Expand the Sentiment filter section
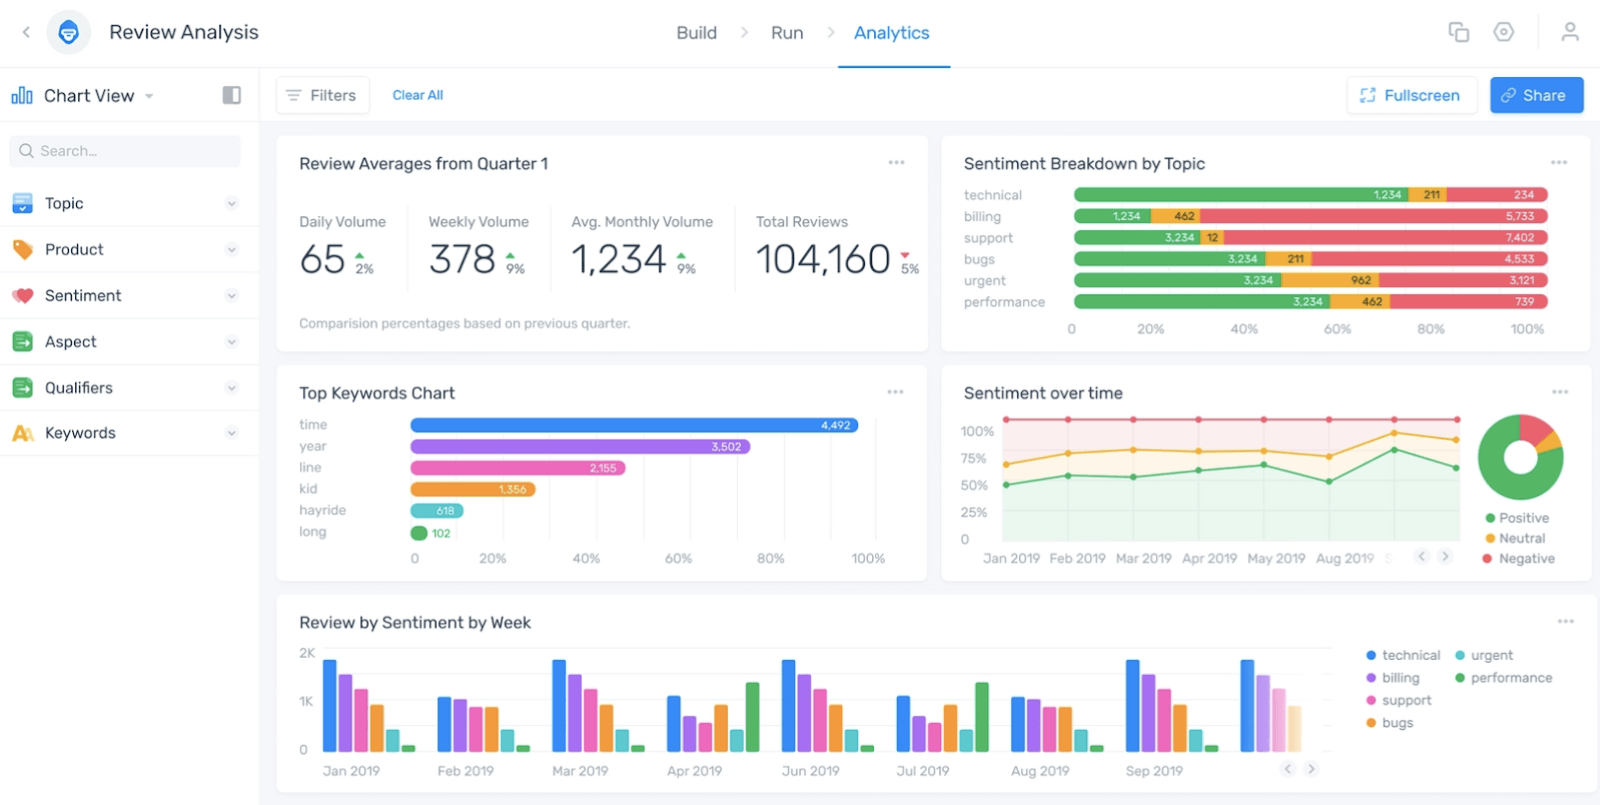Screen dimensions: 1600x805 coord(231,296)
